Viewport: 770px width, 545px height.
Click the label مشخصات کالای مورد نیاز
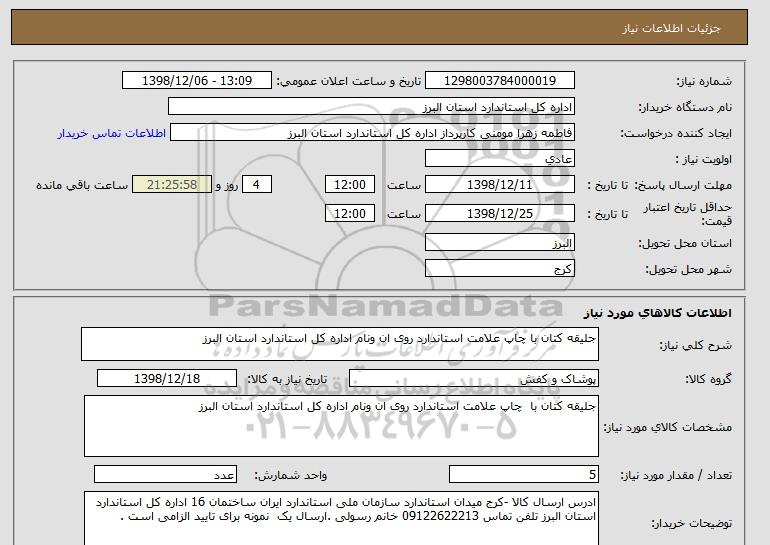[667, 427]
